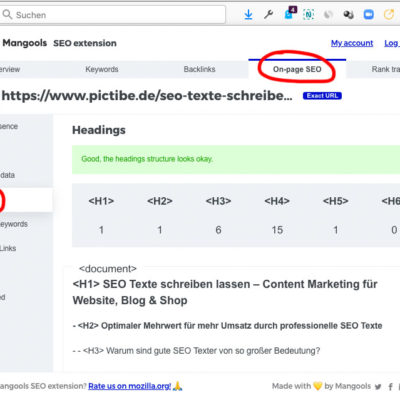Click the gray swirl extension icon
Screen dimensions: 400x400
pos(329,15)
